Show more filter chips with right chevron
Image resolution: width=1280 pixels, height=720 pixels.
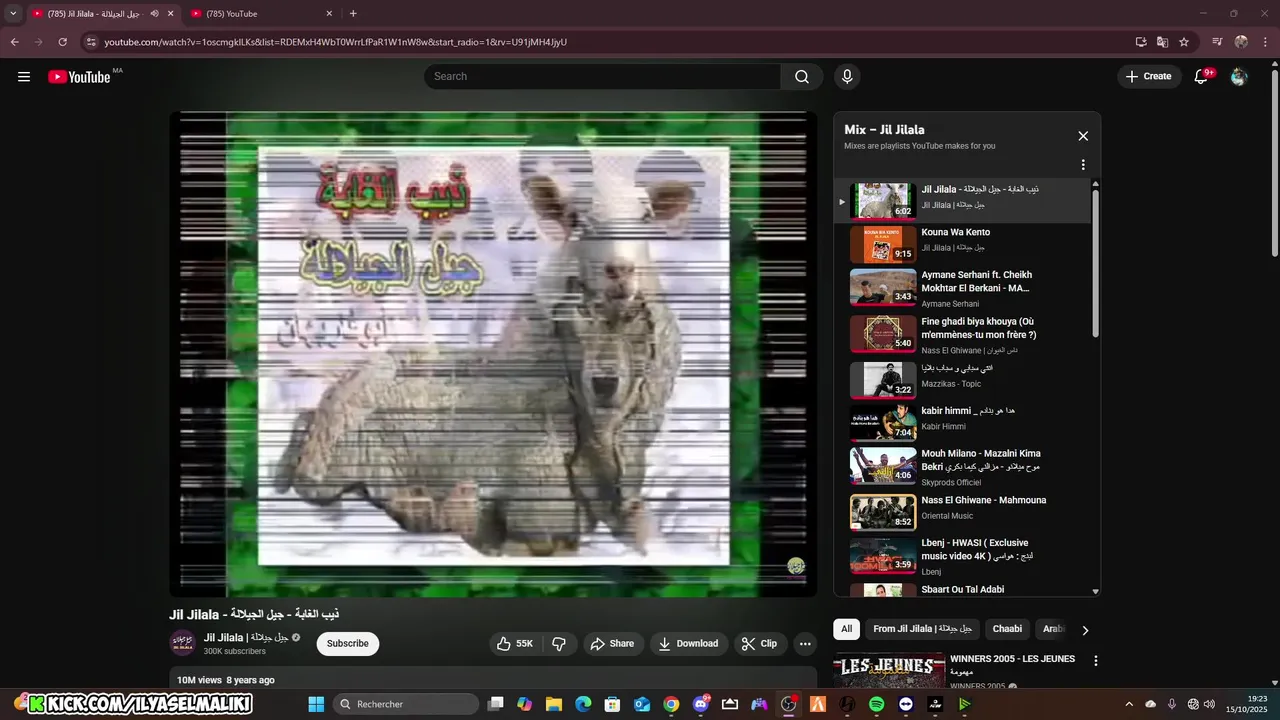(x=1085, y=630)
